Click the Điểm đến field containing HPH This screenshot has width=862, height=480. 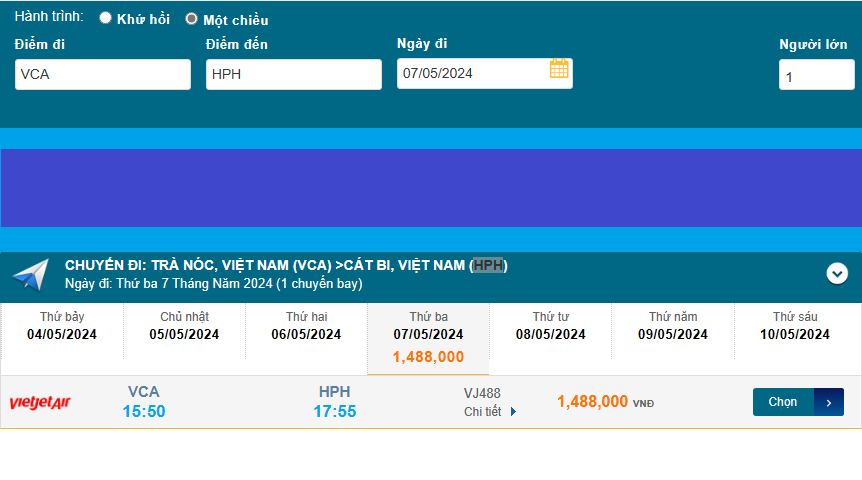coord(293,74)
